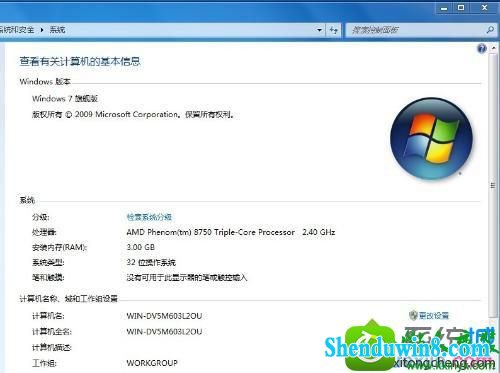The height and width of the screenshot is (373, 500).
Task: Go to 系统和安全 breadcrumb item
Action: coord(17,30)
